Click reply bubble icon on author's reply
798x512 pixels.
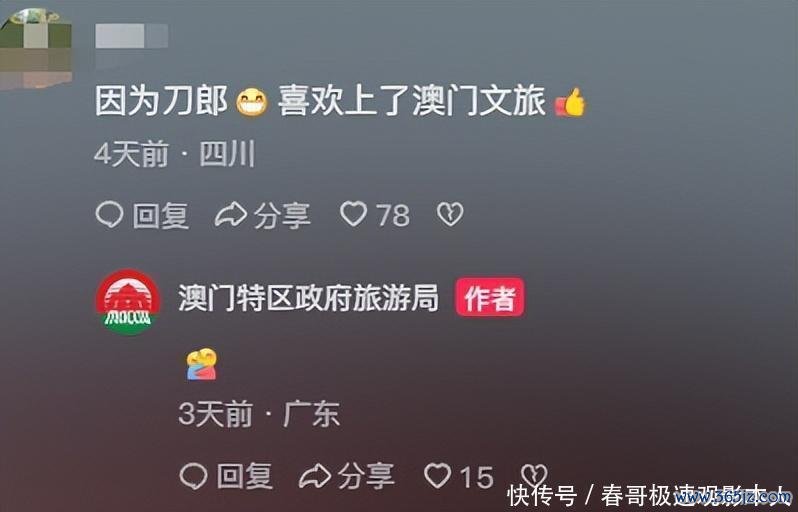pyautogui.click(x=193, y=476)
